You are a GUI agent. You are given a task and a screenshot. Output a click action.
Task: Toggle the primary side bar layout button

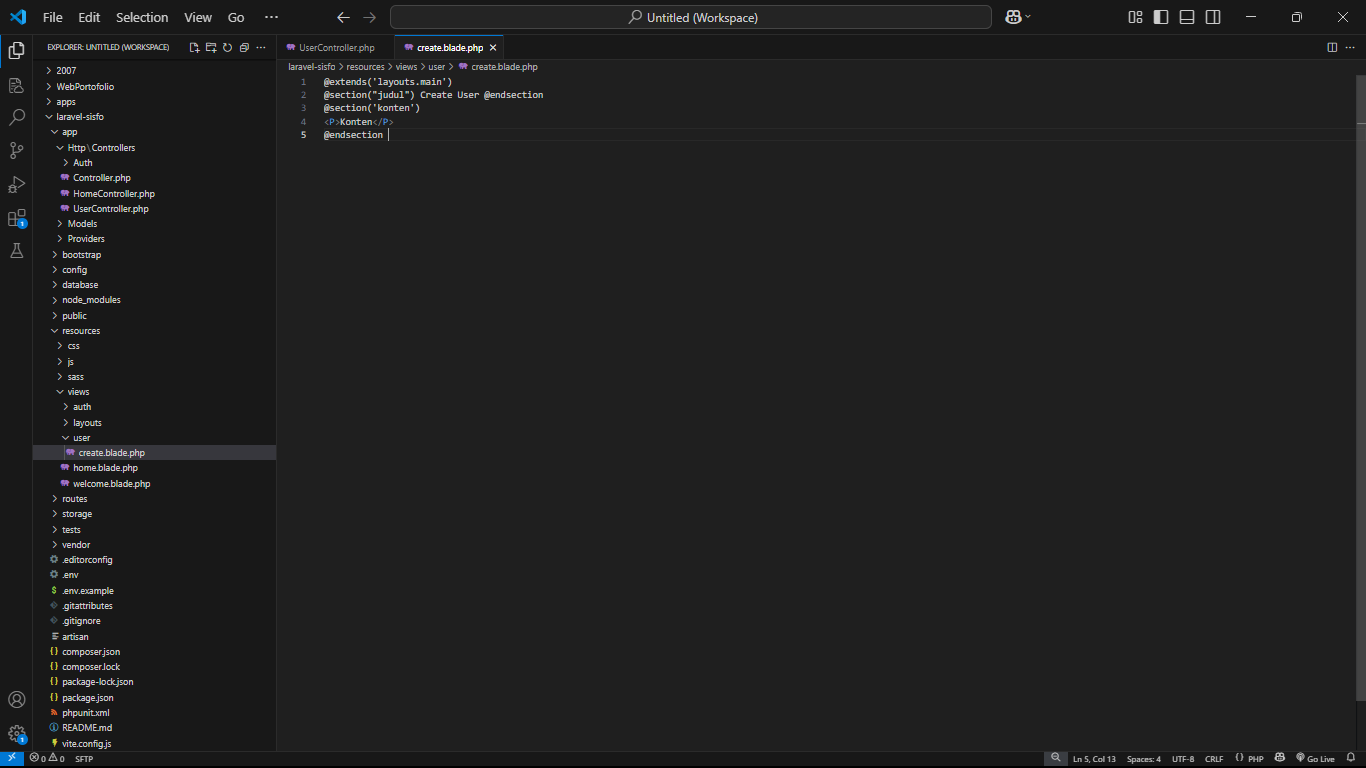(1161, 17)
